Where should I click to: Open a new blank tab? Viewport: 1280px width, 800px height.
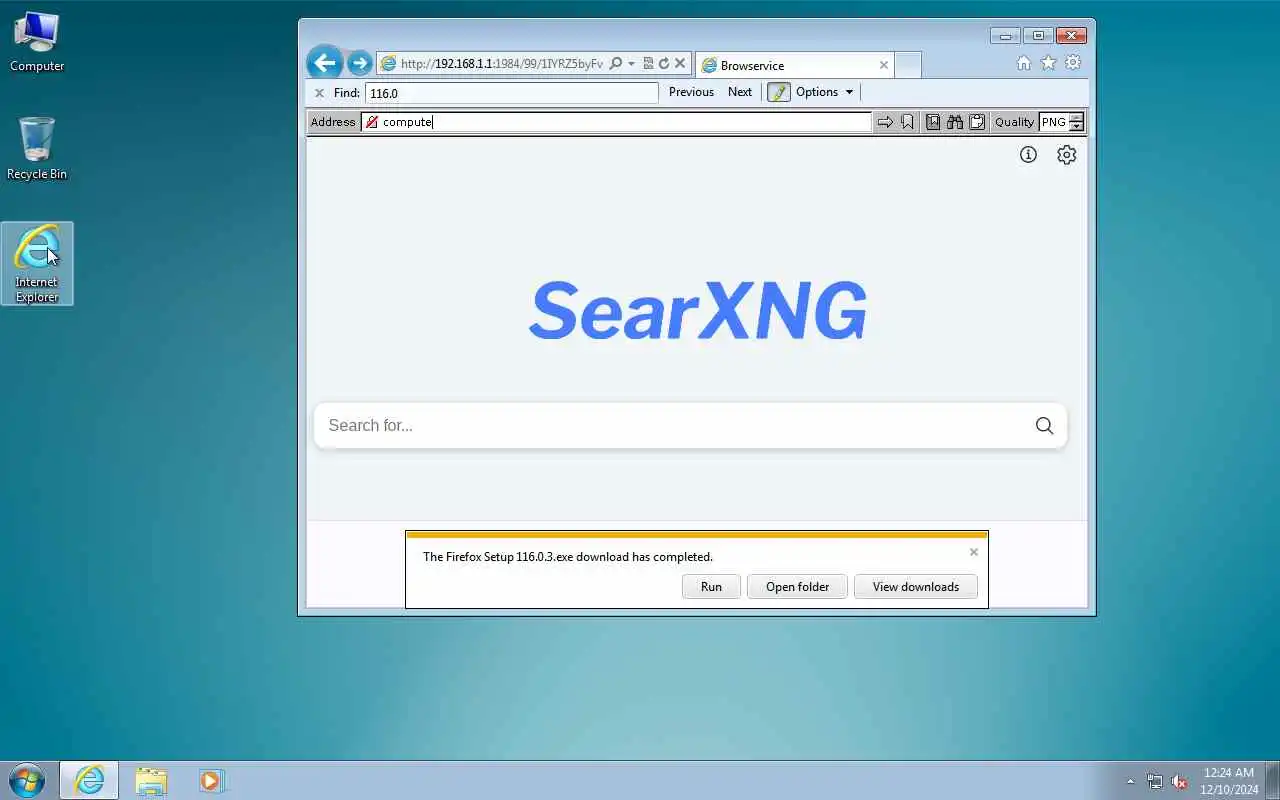click(x=907, y=65)
